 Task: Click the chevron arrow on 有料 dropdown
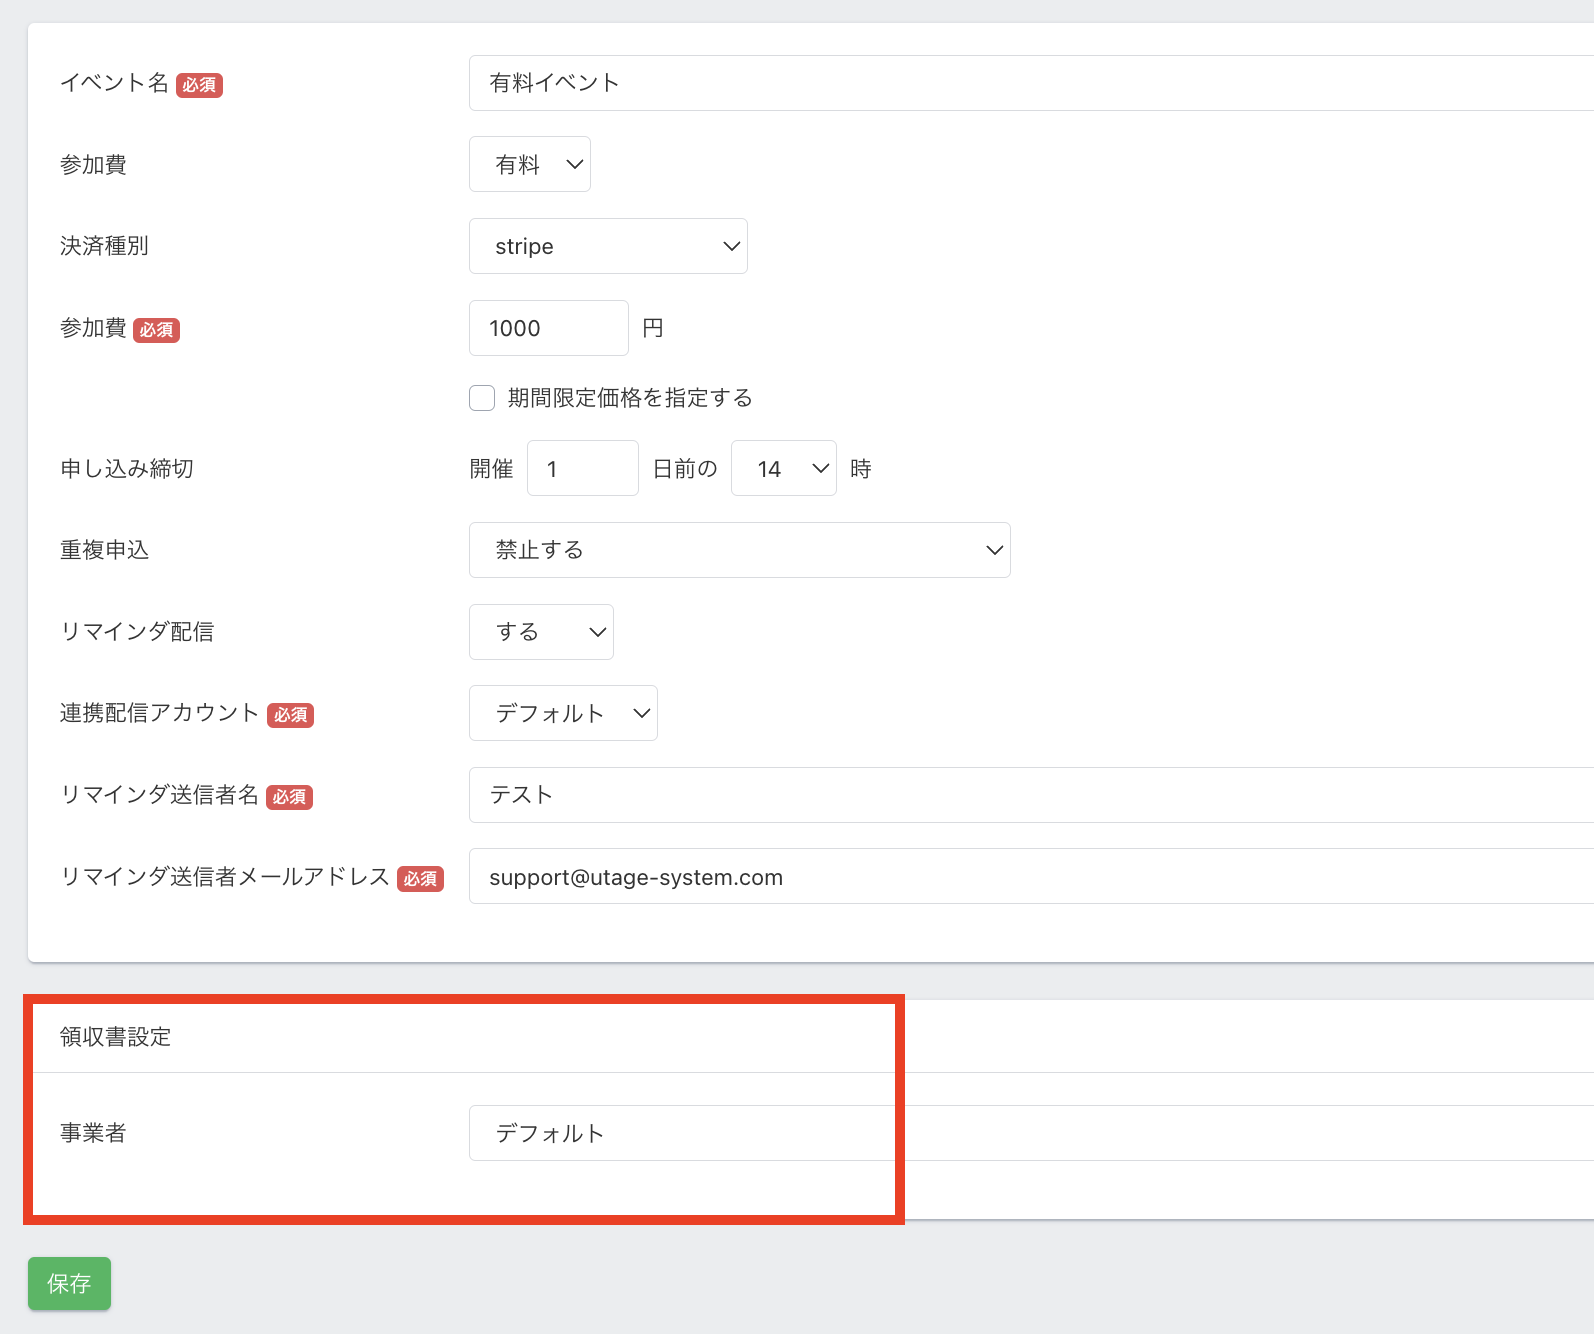pyautogui.click(x=574, y=164)
